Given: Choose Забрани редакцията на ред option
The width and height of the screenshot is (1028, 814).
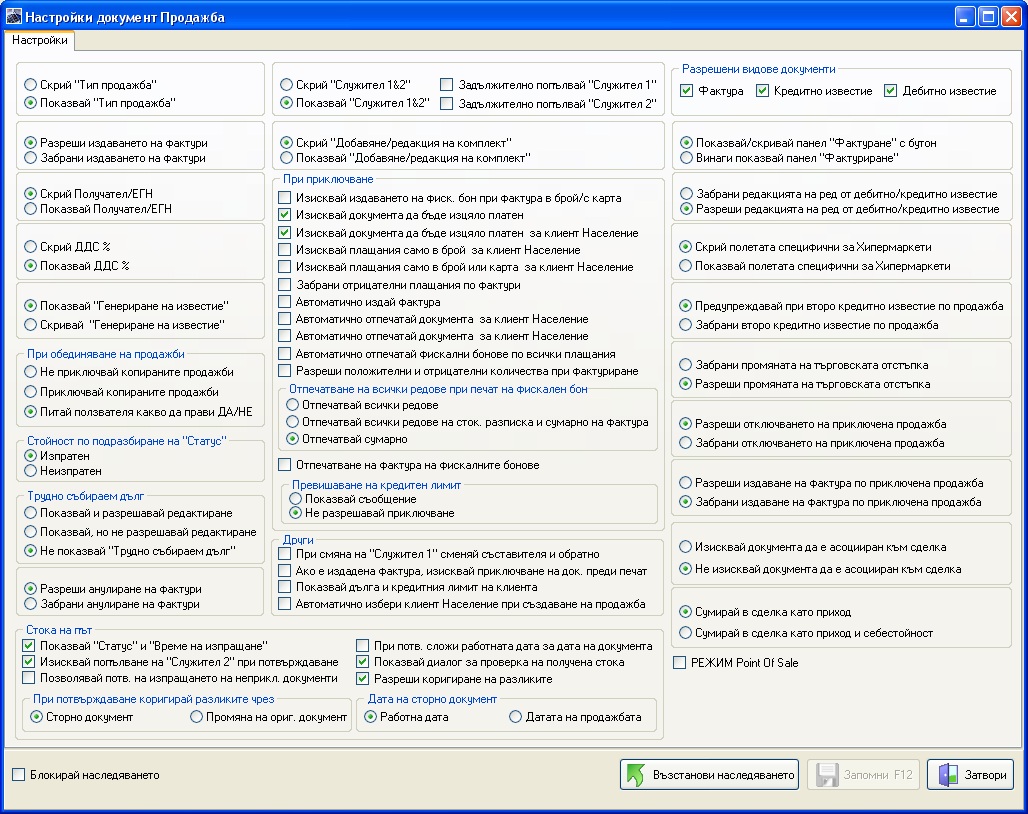Looking at the screenshot, I should [686, 194].
